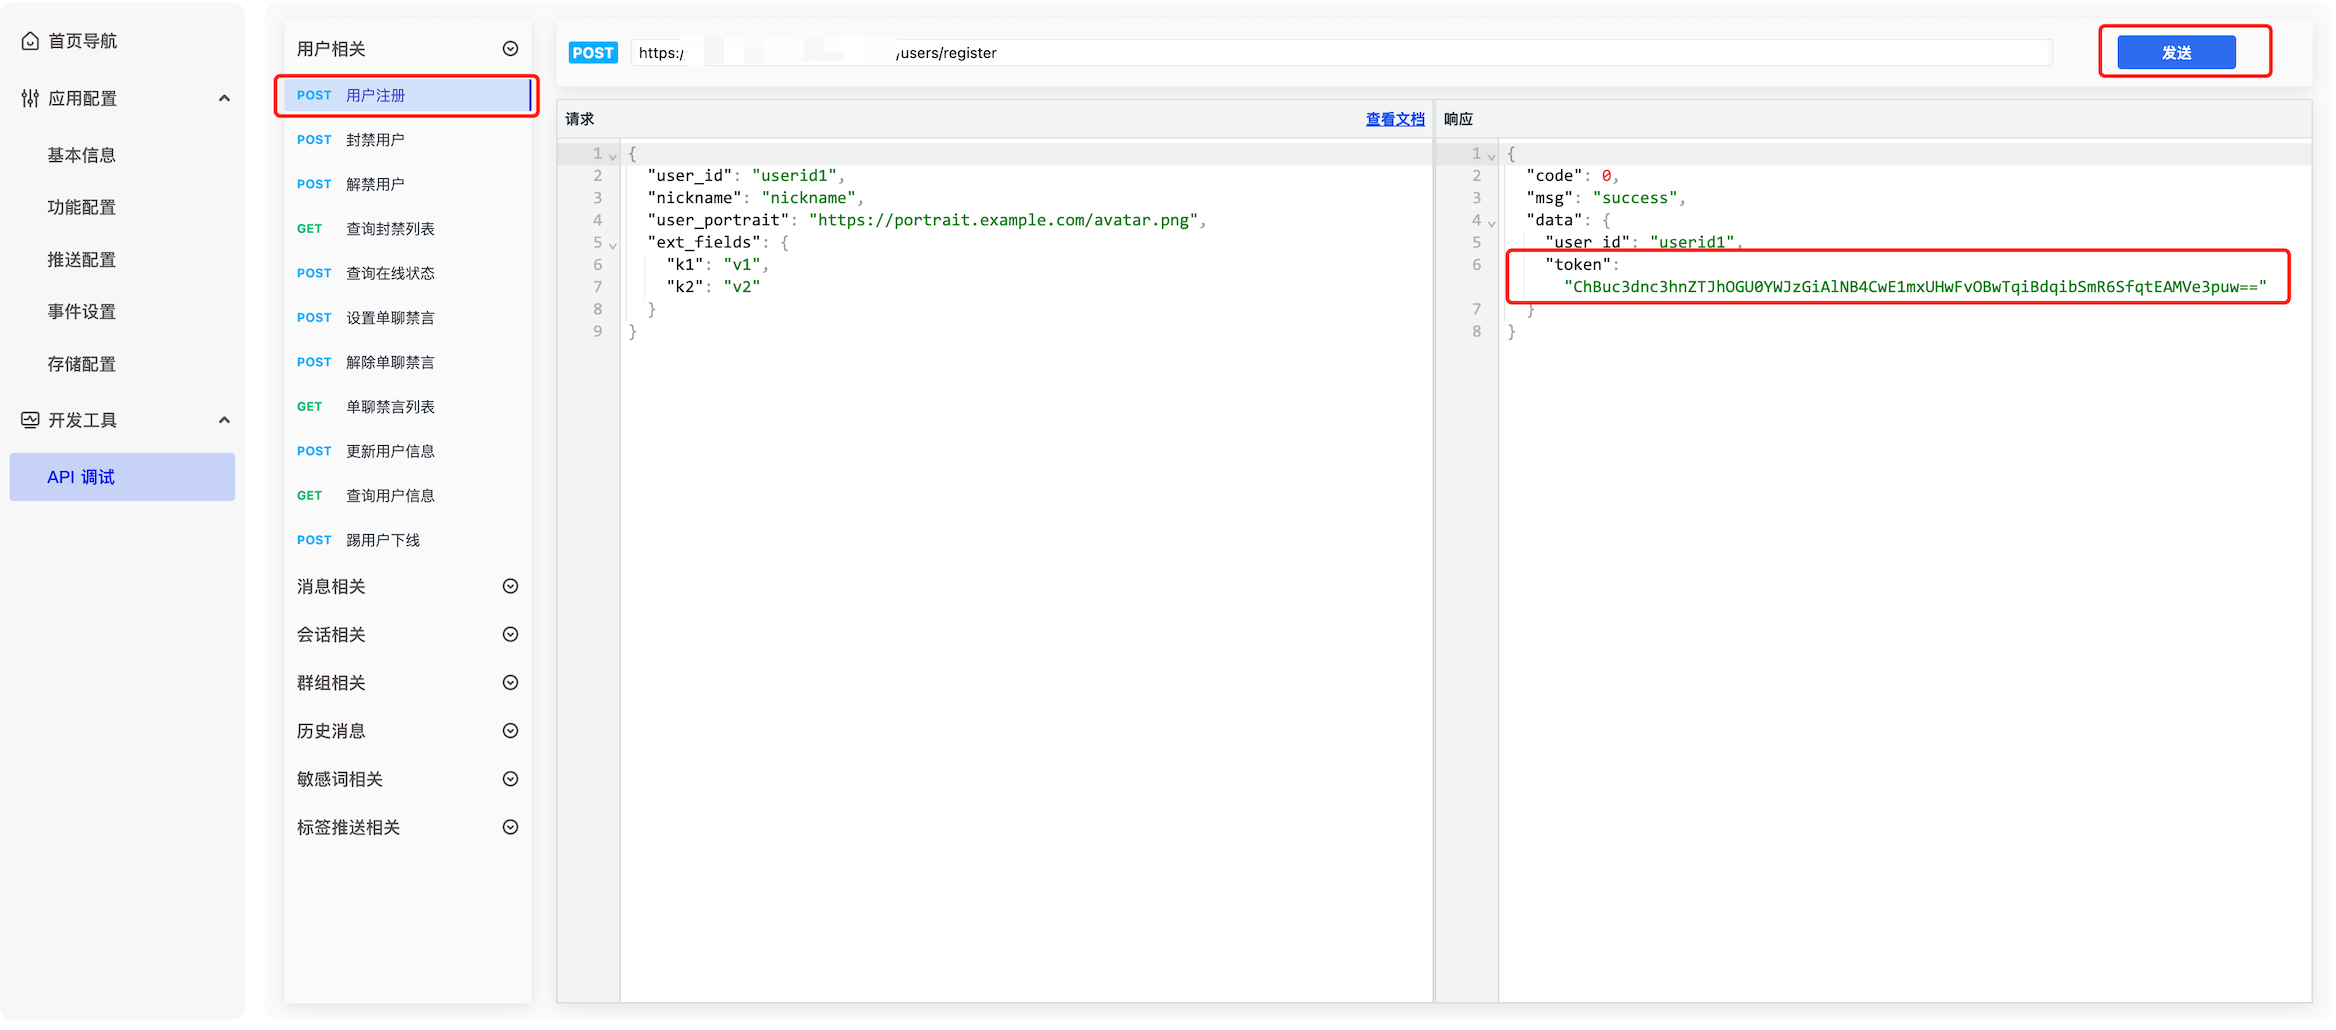Collapse the 用户相关 section chevron icon
The height and width of the screenshot is (1030, 2336).
510,49
